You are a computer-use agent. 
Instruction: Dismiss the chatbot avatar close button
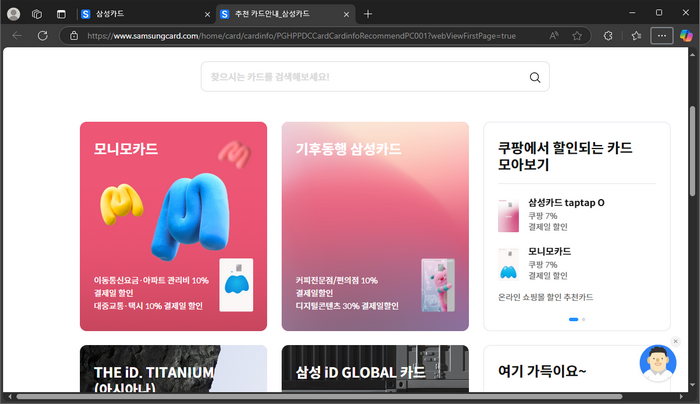pos(675,342)
